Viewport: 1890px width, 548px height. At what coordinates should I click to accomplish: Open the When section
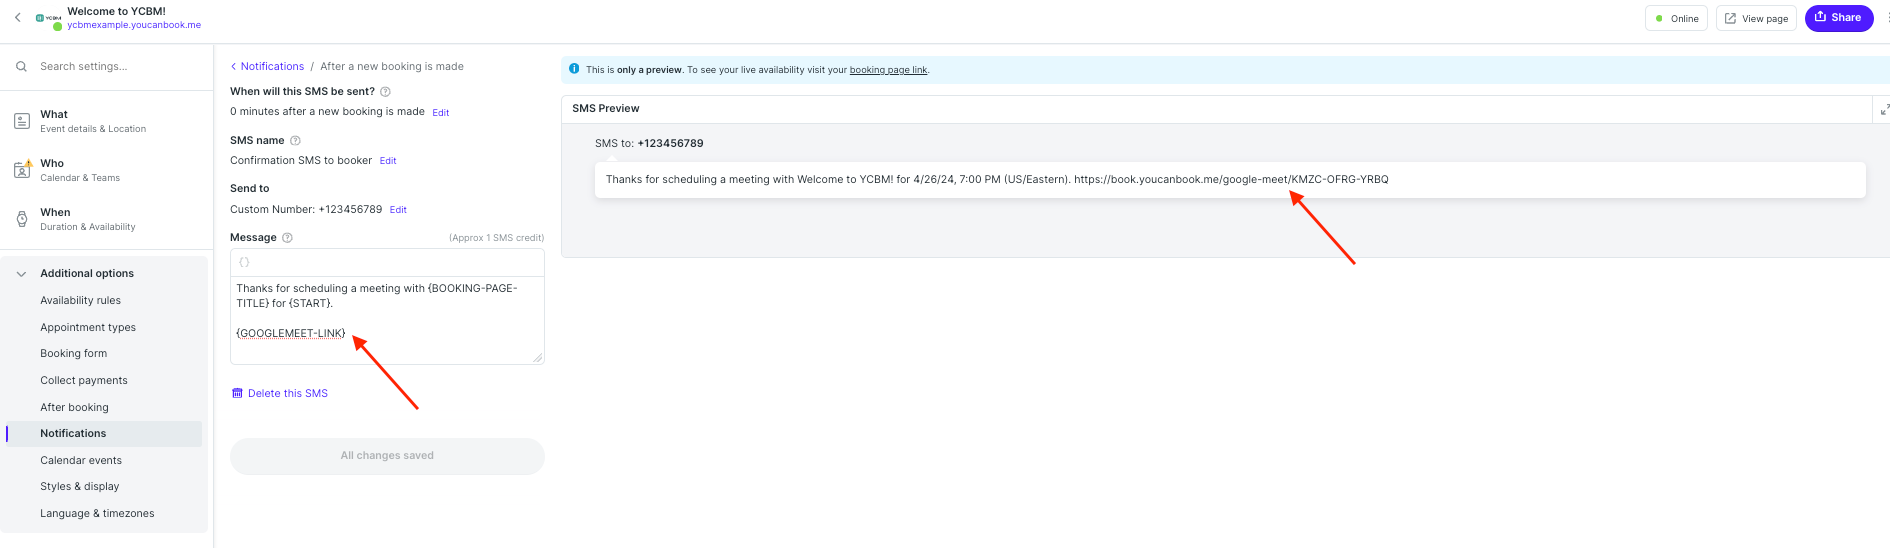point(104,219)
